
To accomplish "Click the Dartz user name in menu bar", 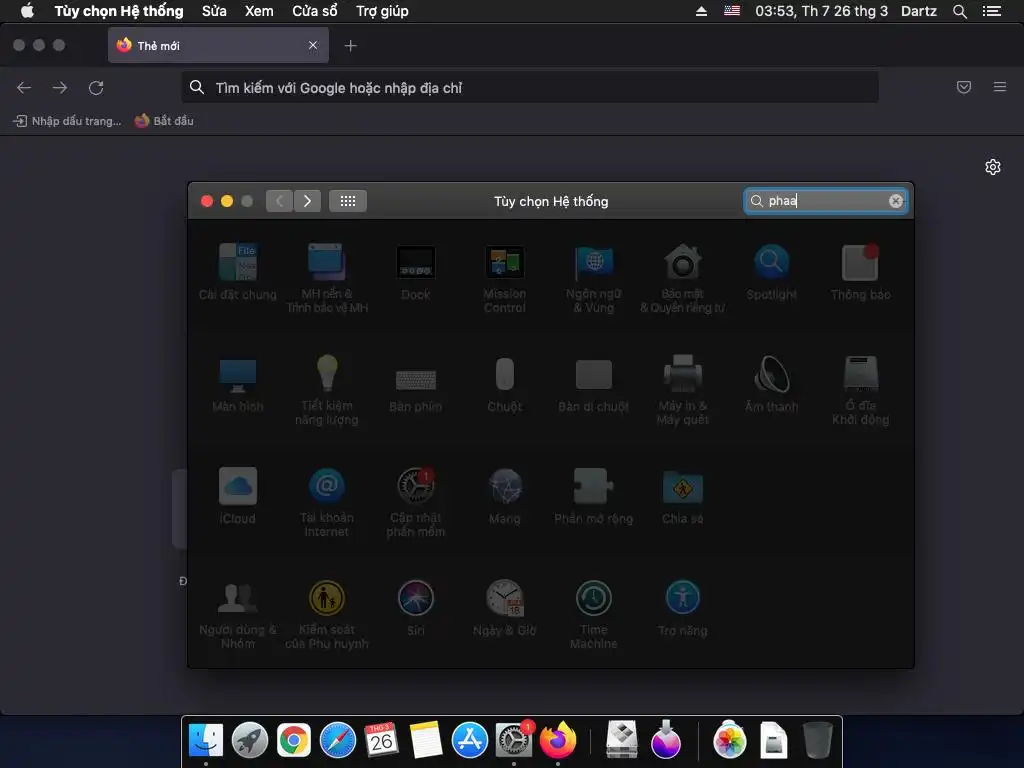I will tap(919, 11).
